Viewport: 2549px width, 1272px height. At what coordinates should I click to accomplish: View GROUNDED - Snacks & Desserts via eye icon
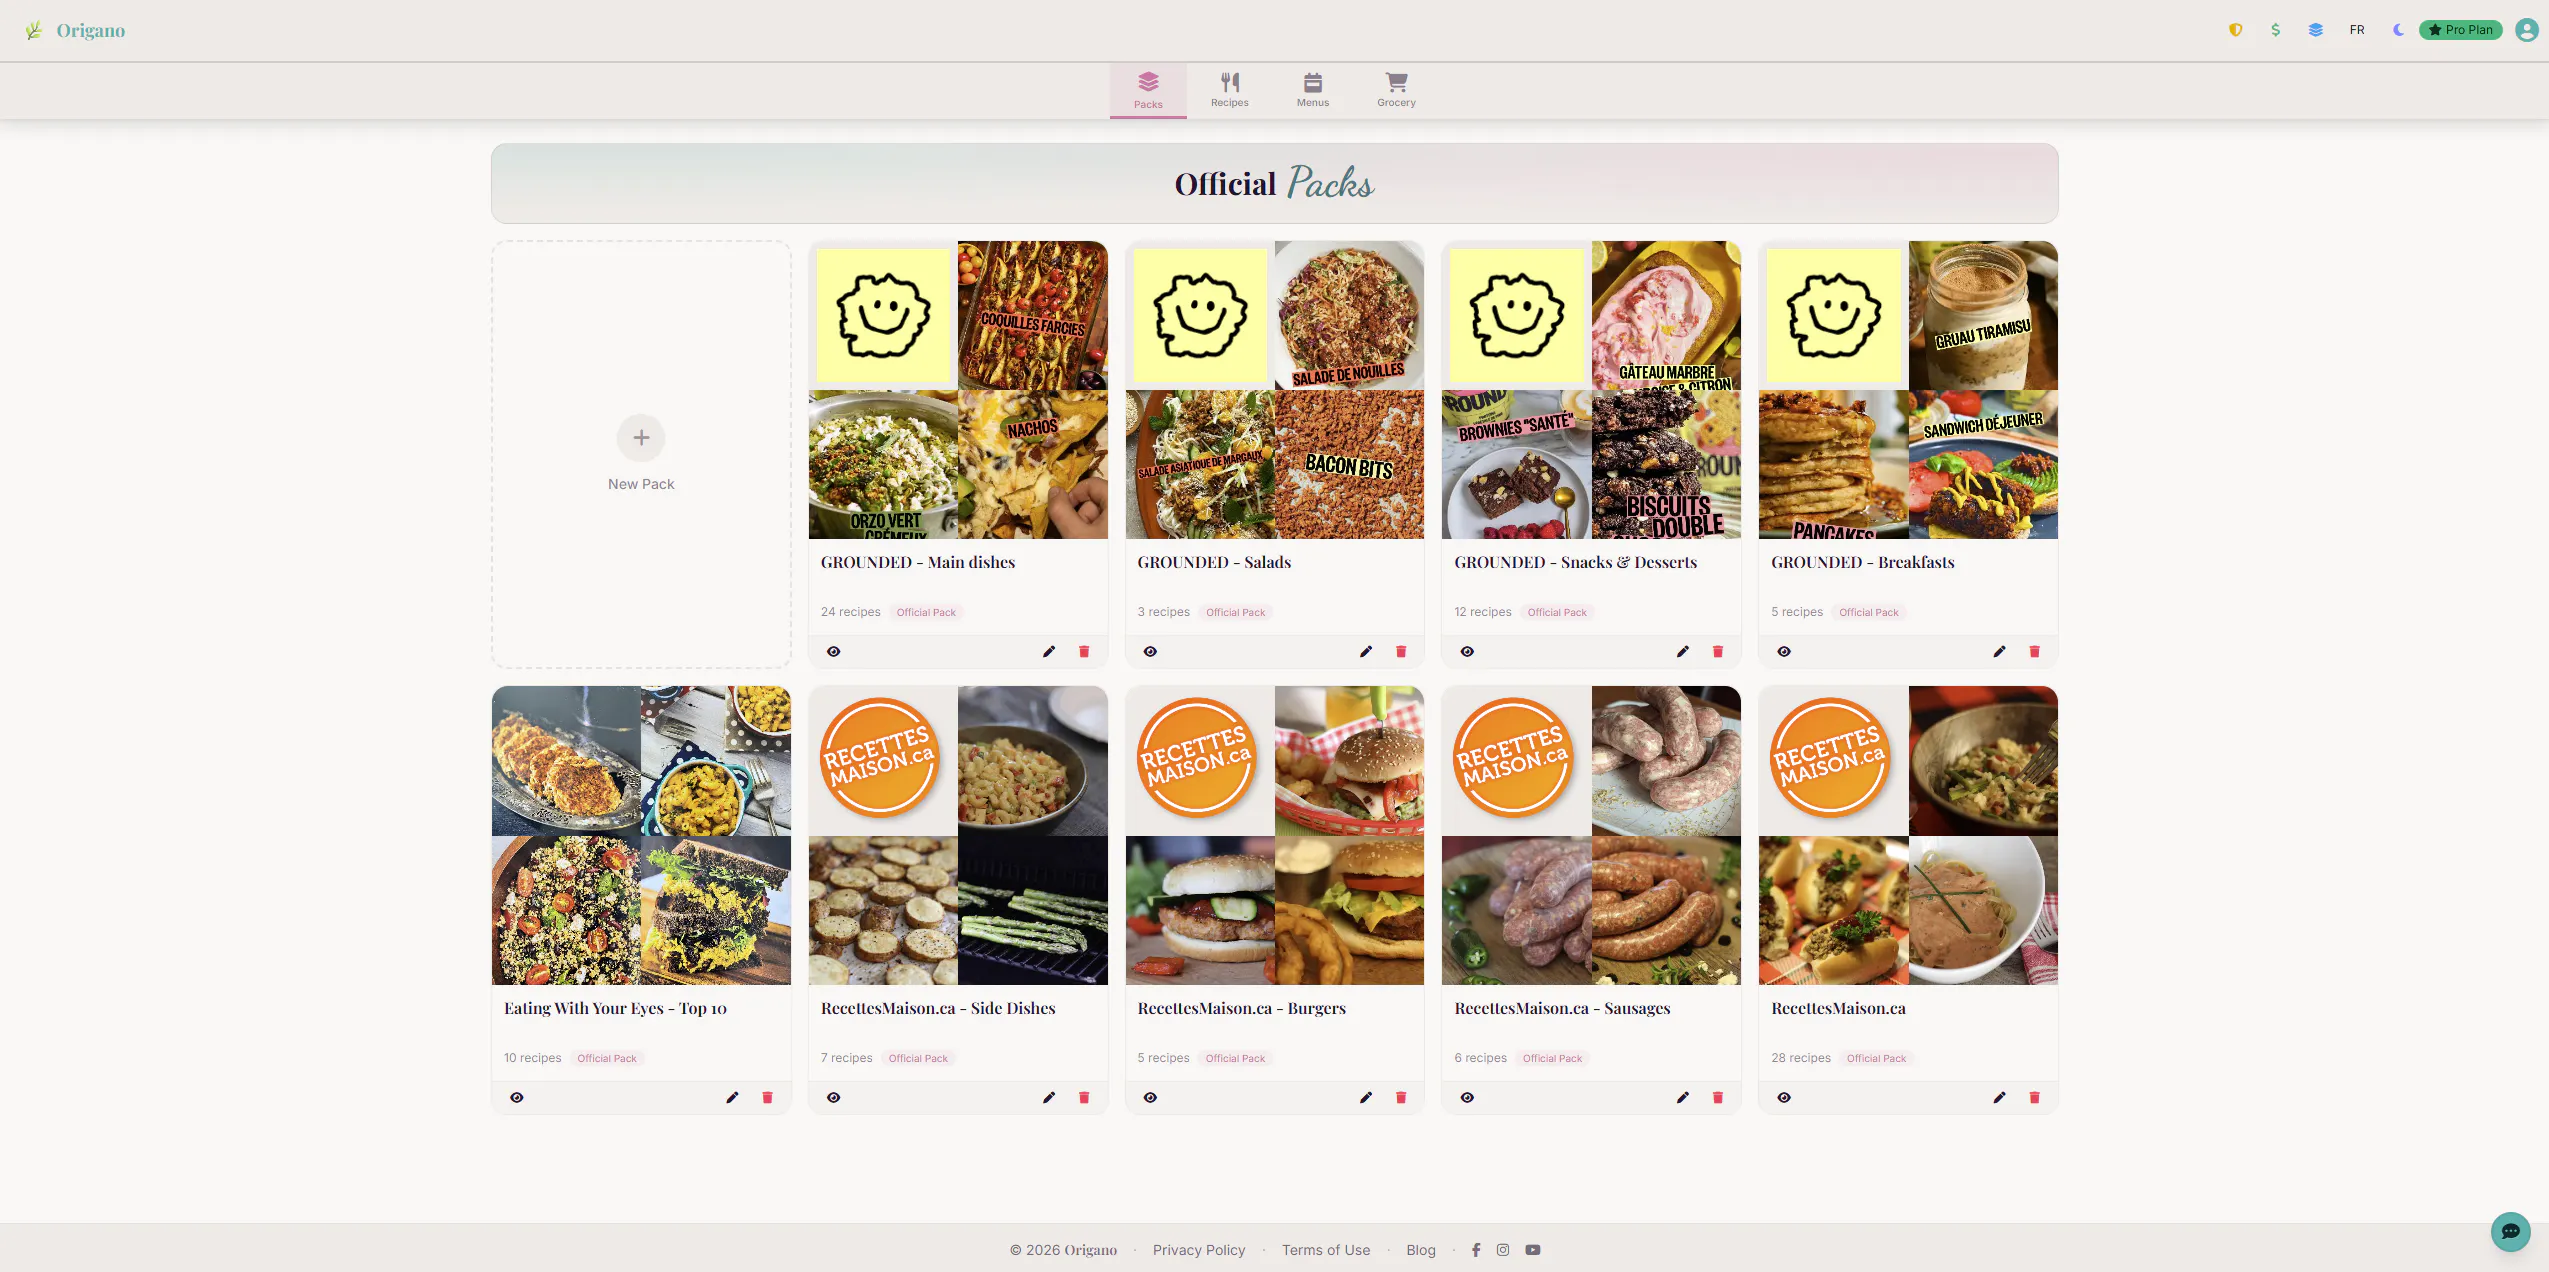pos(1467,652)
